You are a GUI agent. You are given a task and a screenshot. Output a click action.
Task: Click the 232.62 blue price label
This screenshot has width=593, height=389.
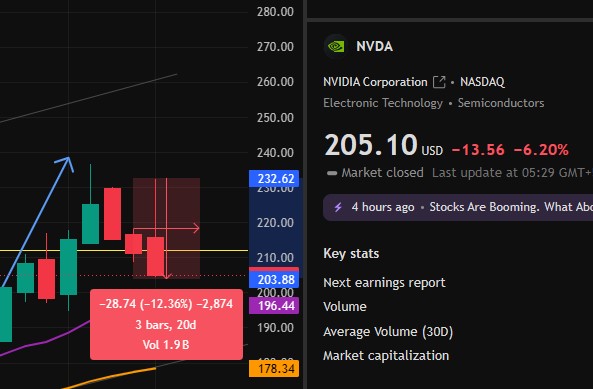point(274,178)
